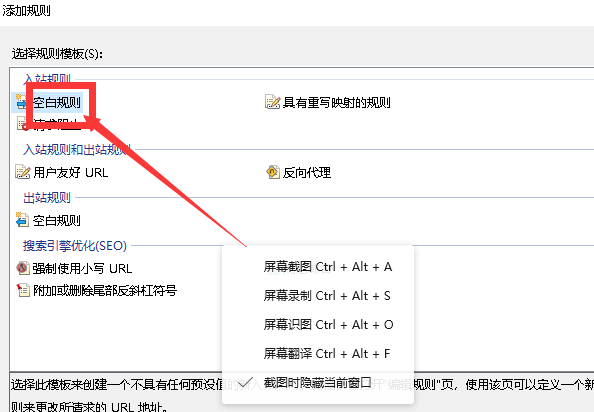Click the 具有重写映射的规则 icon
The width and height of the screenshot is (594, 412).
[x=272, y=102]
